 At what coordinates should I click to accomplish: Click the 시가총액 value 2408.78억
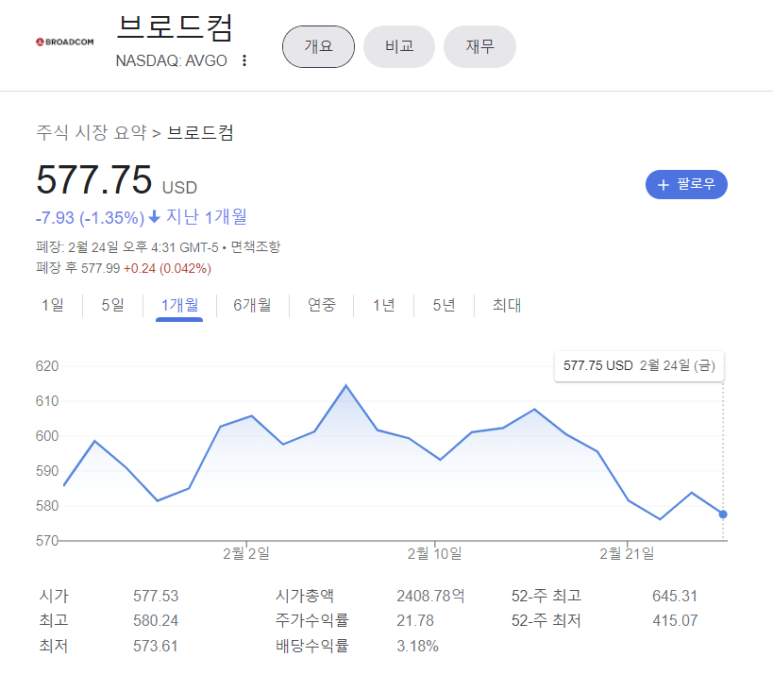pyautogui.click(x=431, y=596)
